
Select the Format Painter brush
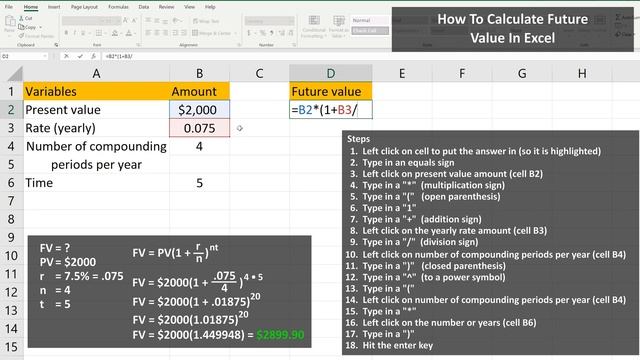[x=21, y=36]
